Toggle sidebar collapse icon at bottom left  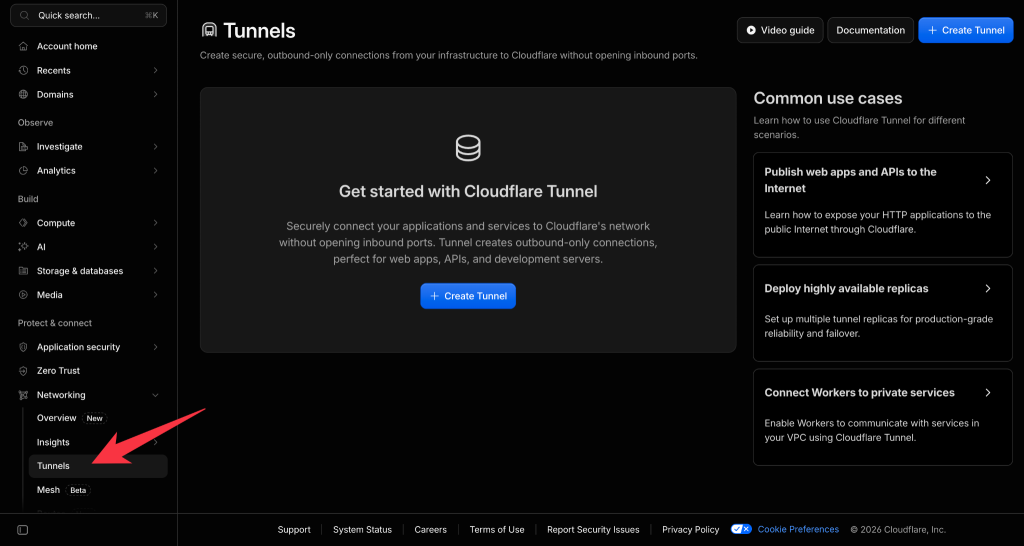[x=22, y=530]
